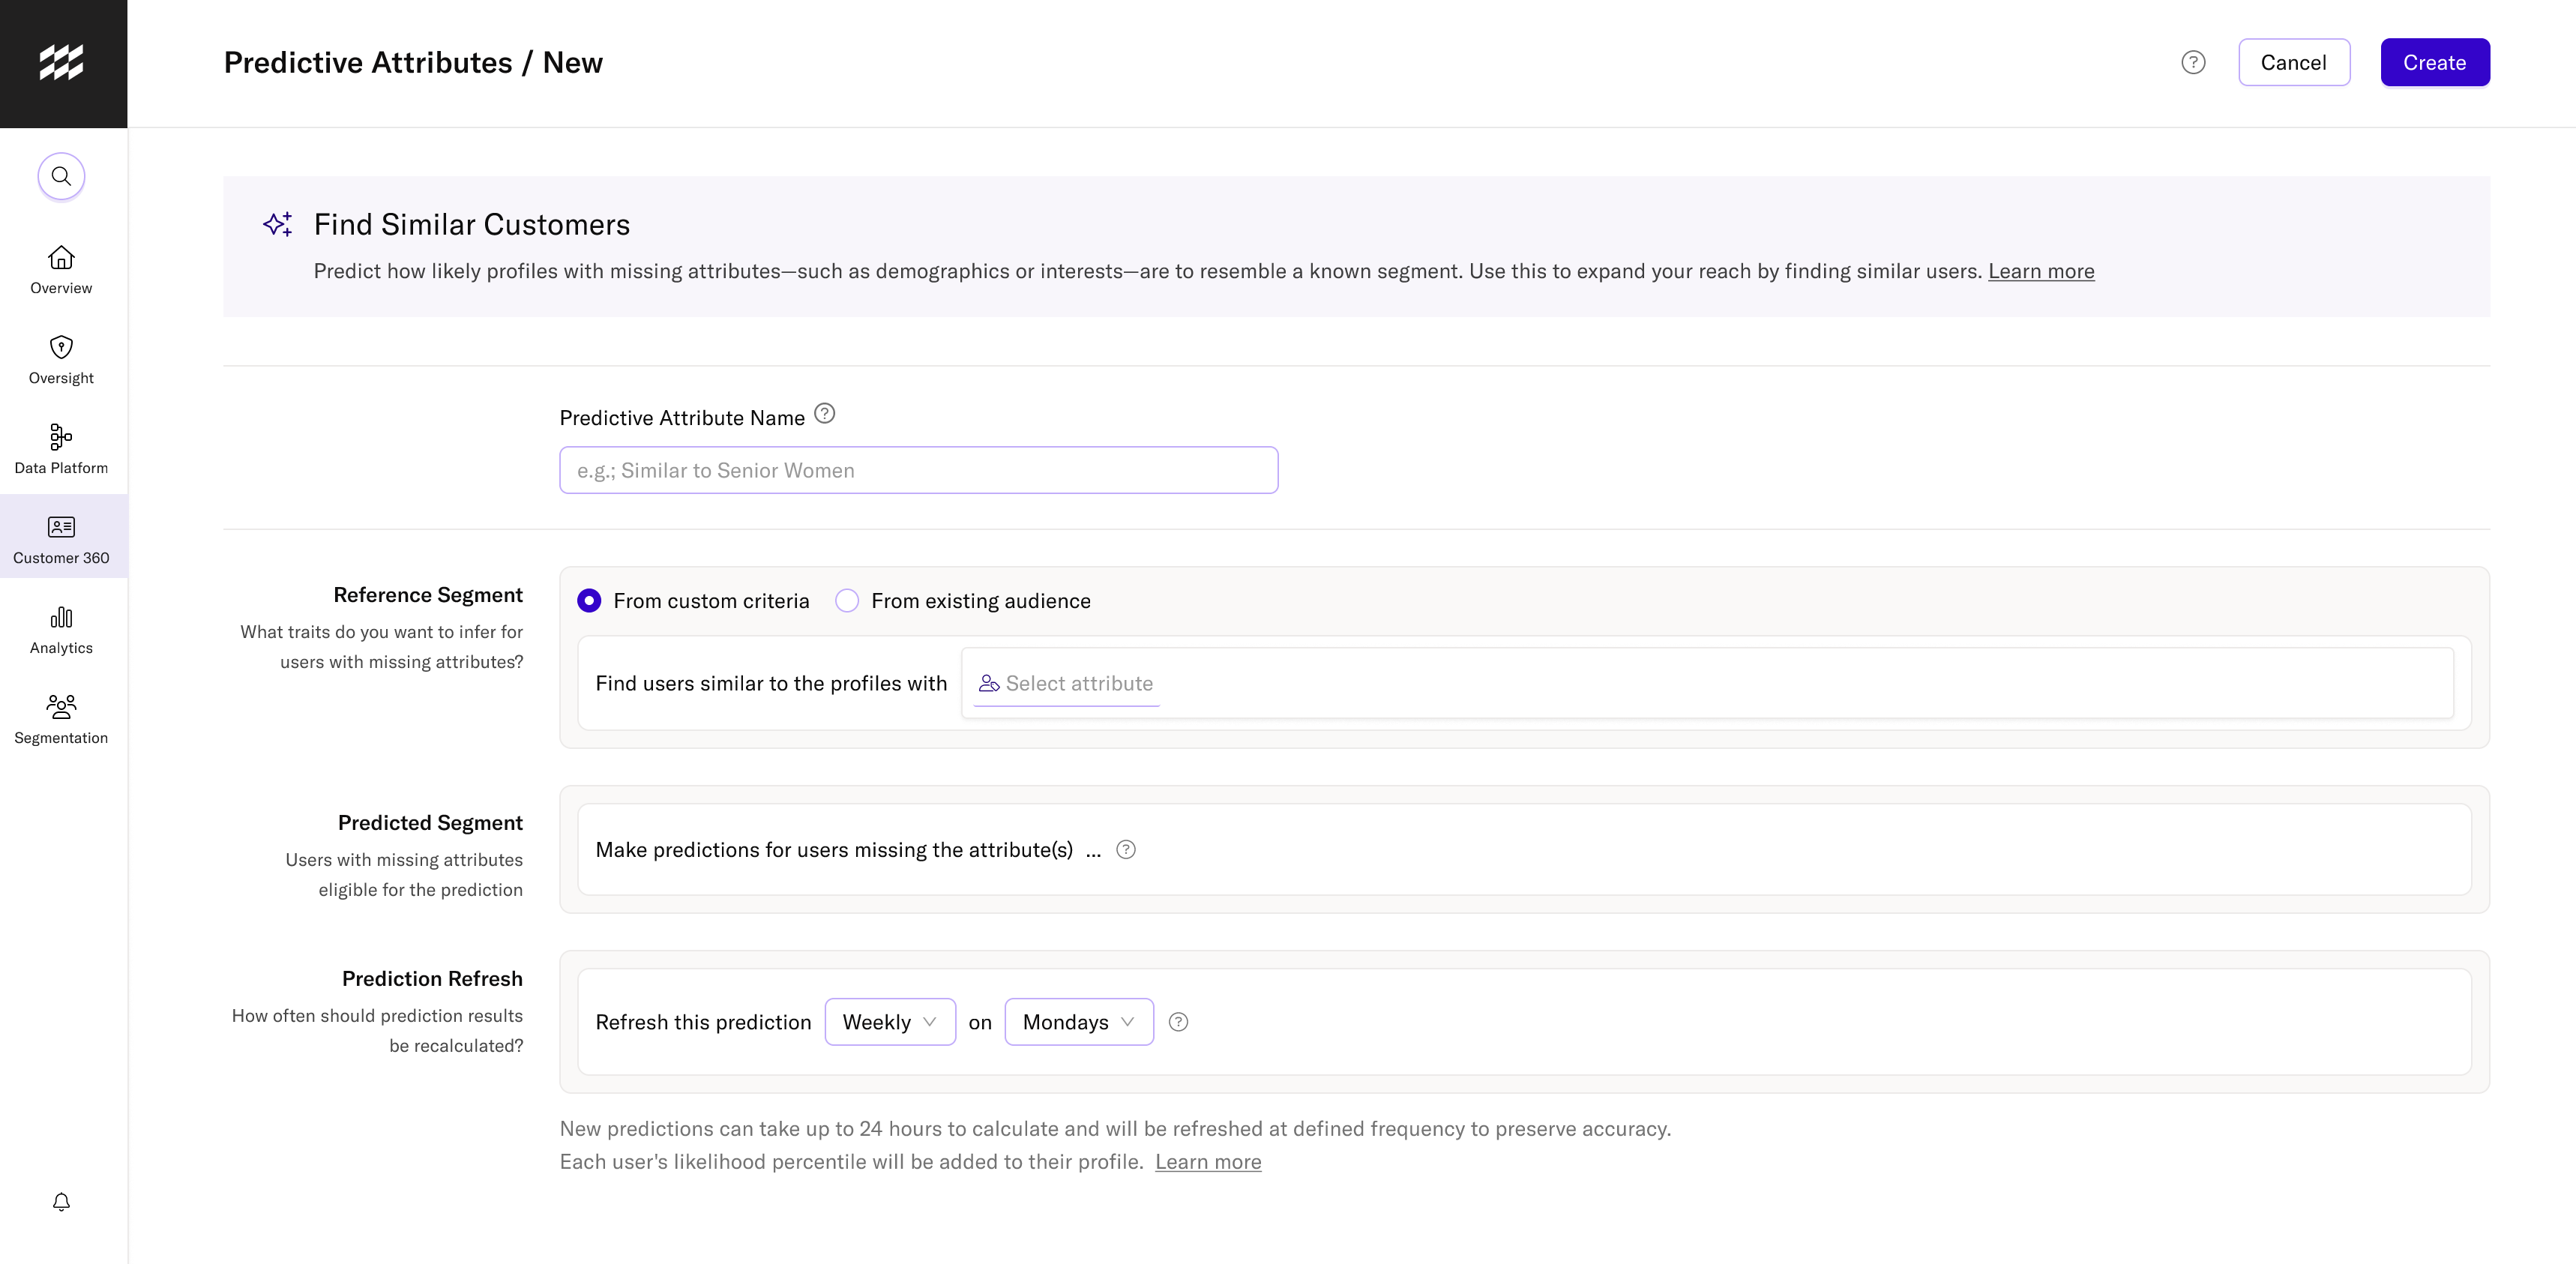Show help for Predictive Attribute Name
The width and height of the screenshot is (2576, 1264).
pyautogui.click(x=824, y=413)
